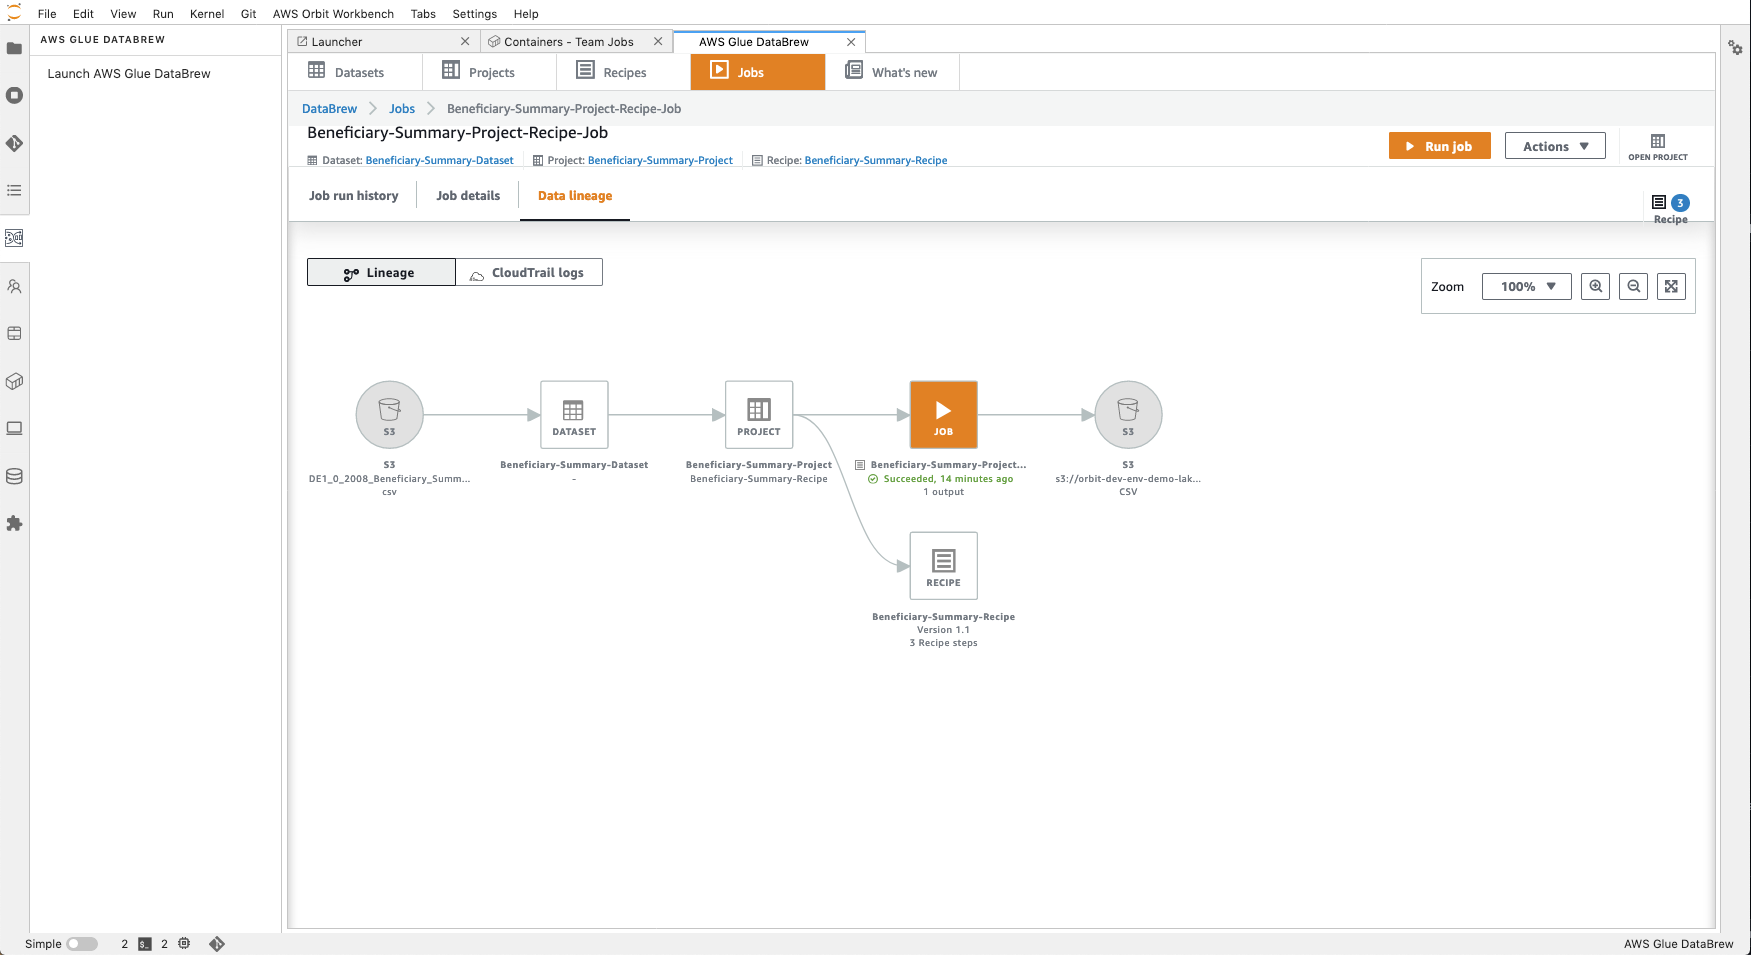Image resolution: width=1751 pixels, height=955 pixels.
Task: Open the What's new tab
Action: click(x=892, y=72)
